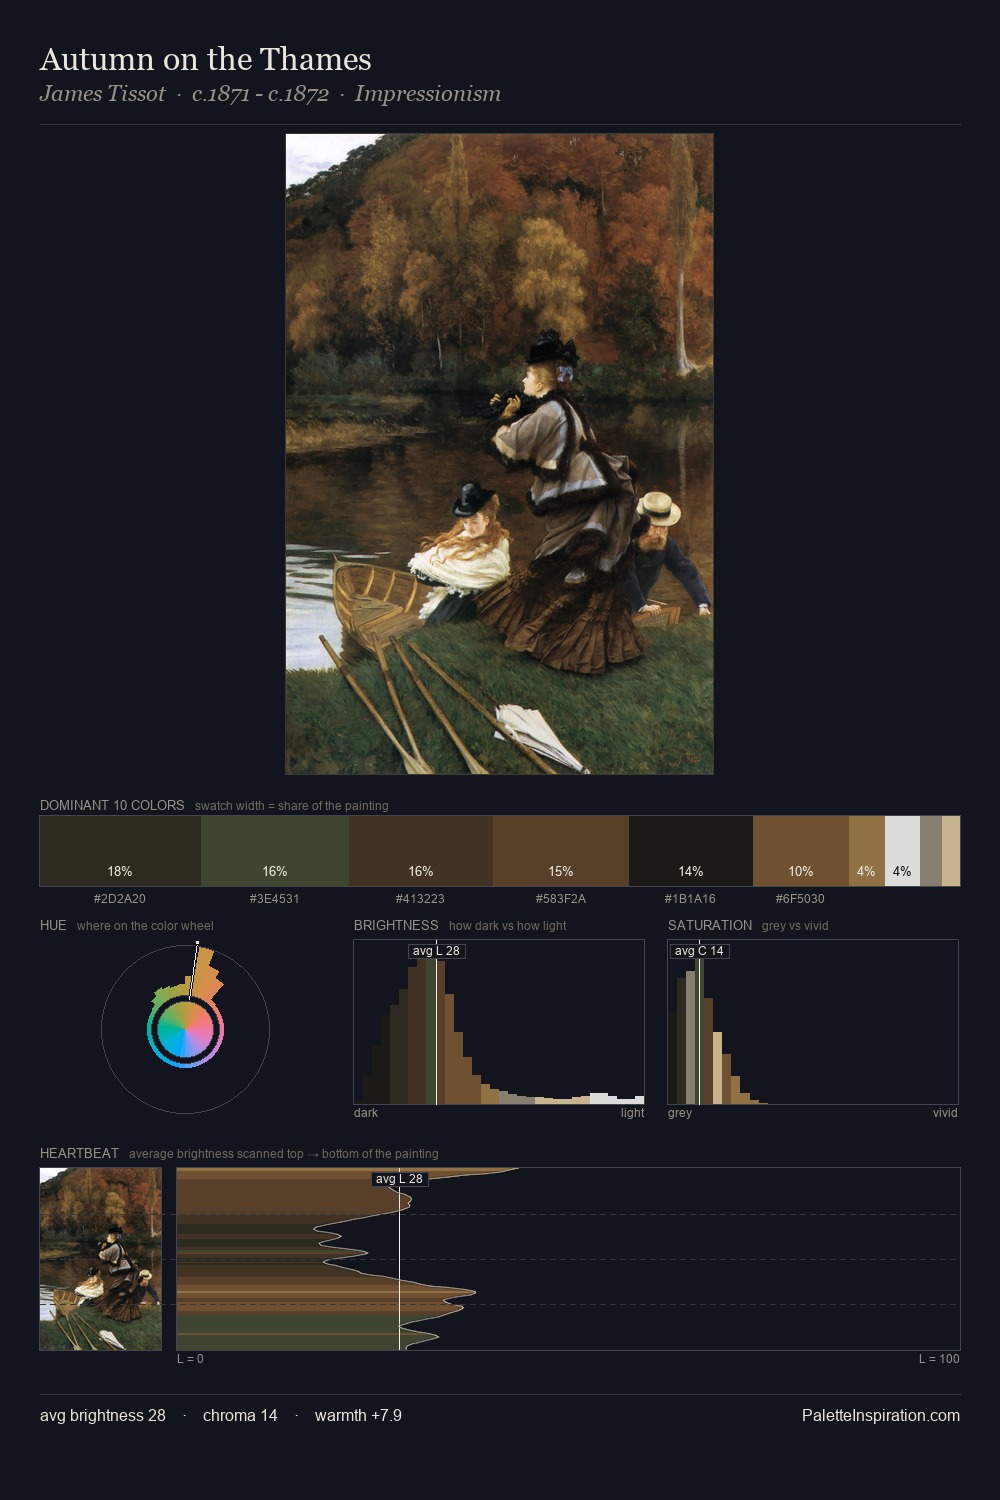Click the main Autumn on the Thames painting
The image size is (1000, 1500).
[499, 454]
